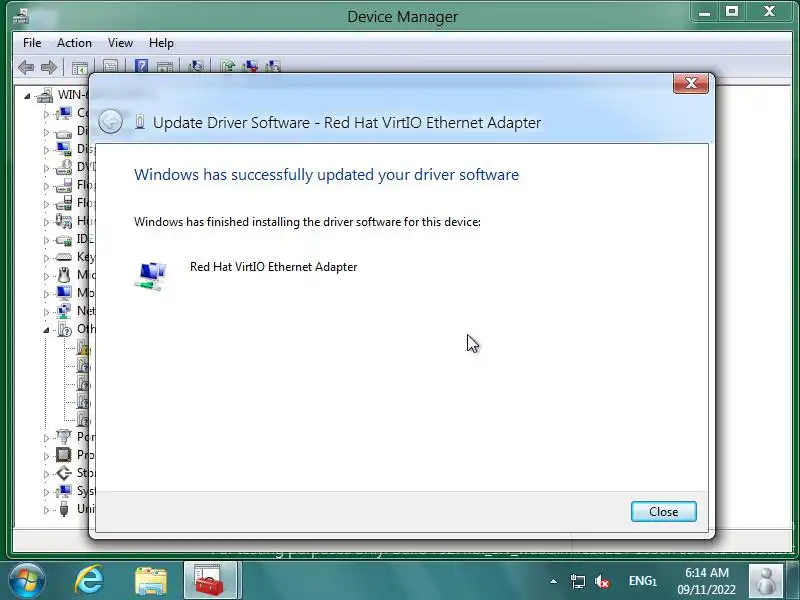Viewport: 800px width, 600px height.
Task: Expand the Keyboards category
Action: (46, 258)
